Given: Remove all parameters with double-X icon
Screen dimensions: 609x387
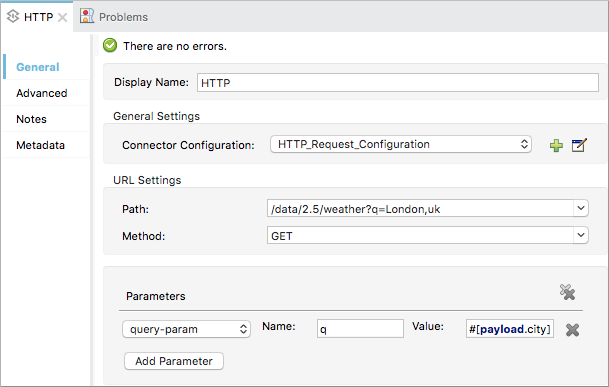Looking at the screenshot, I should click(567, 292).
